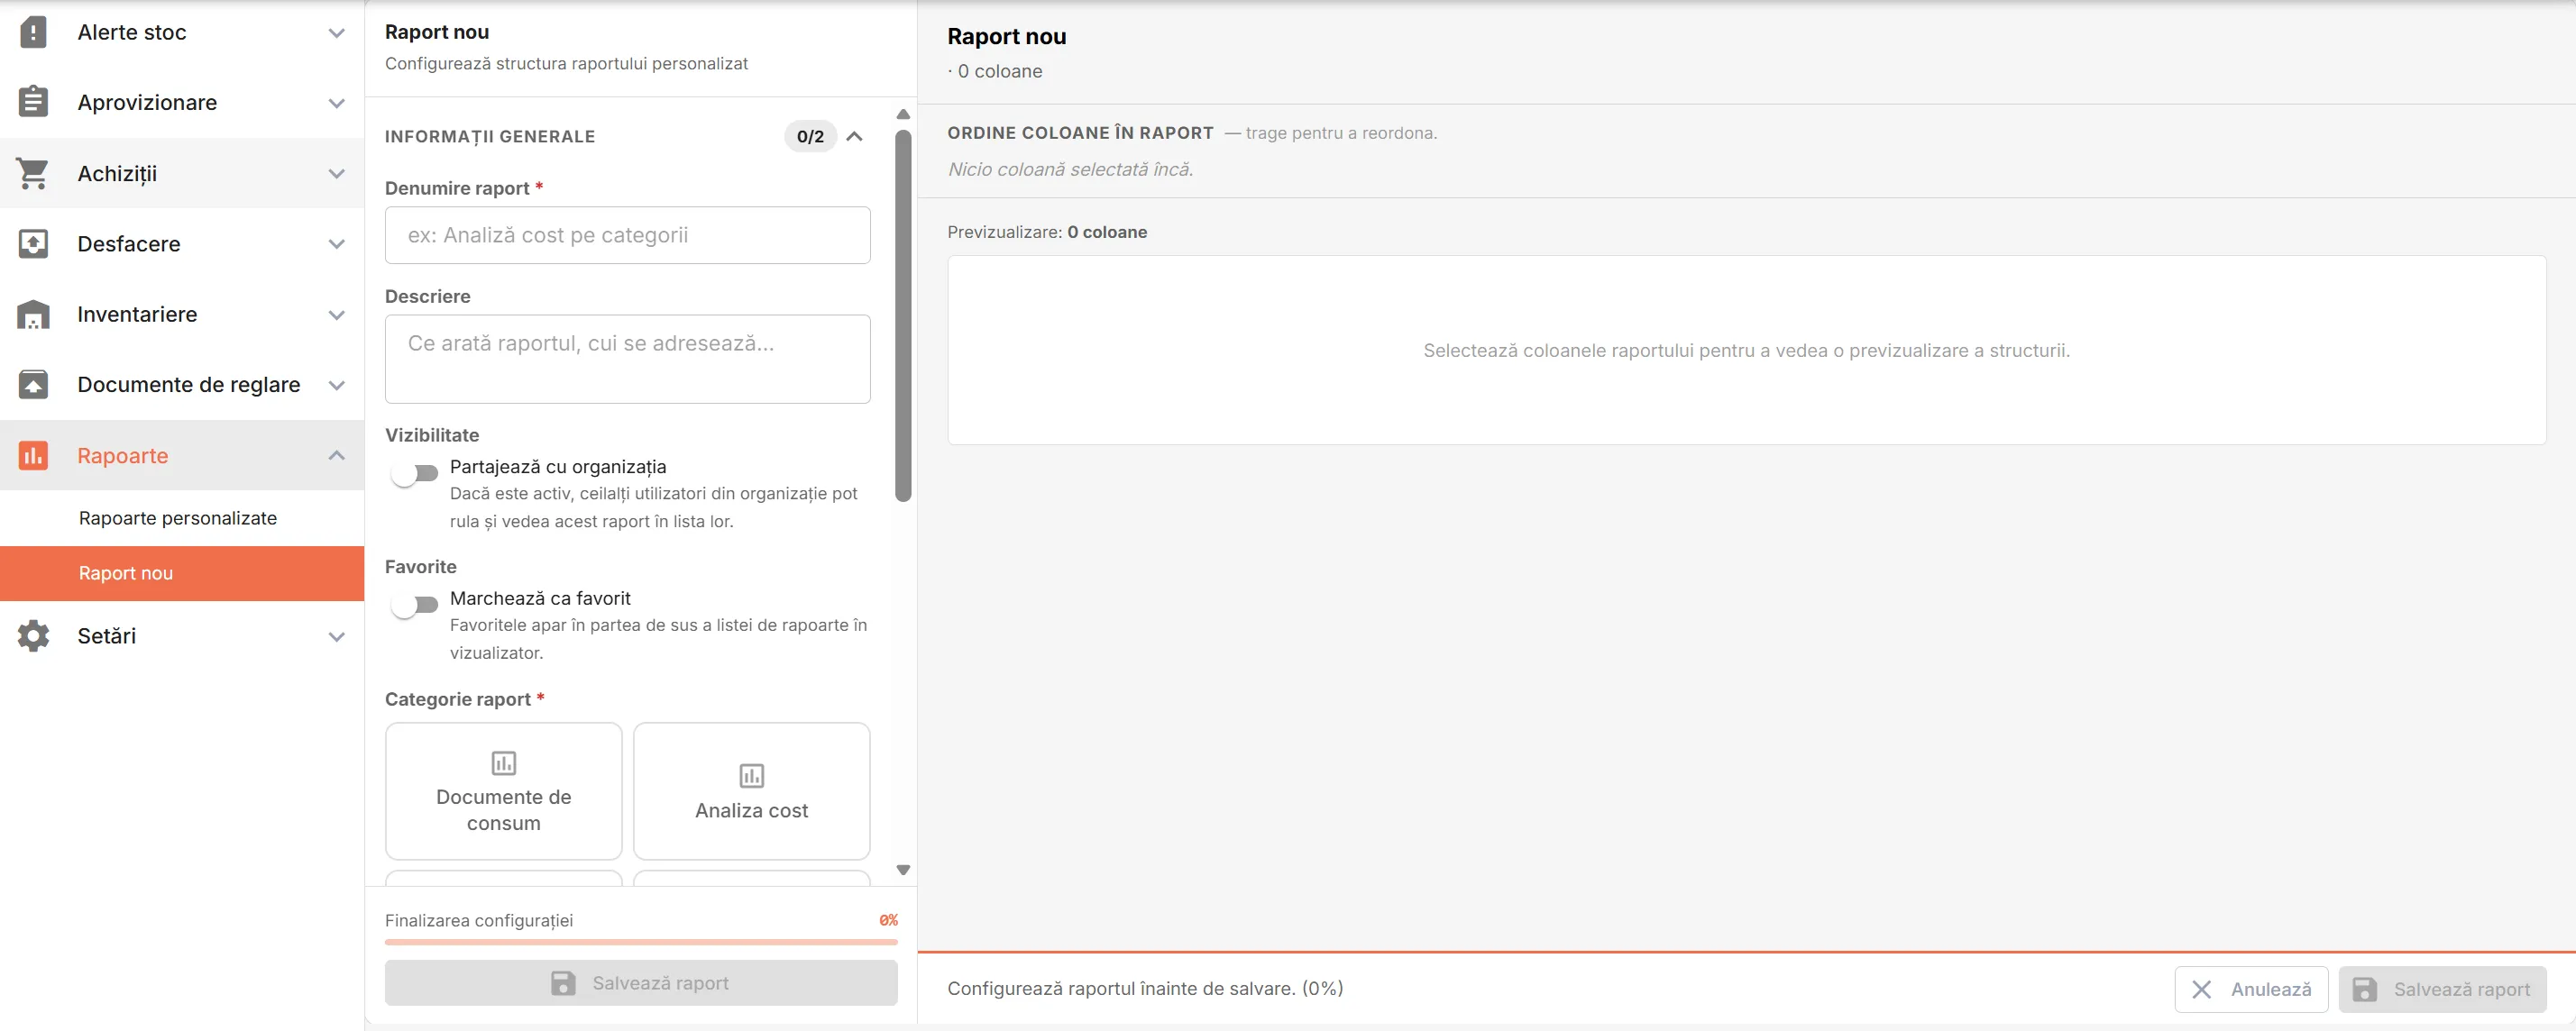The height and width of the screenshot is (1031, 2576).
Task: Collapse the Informații generale section
Action: [855, 136]
